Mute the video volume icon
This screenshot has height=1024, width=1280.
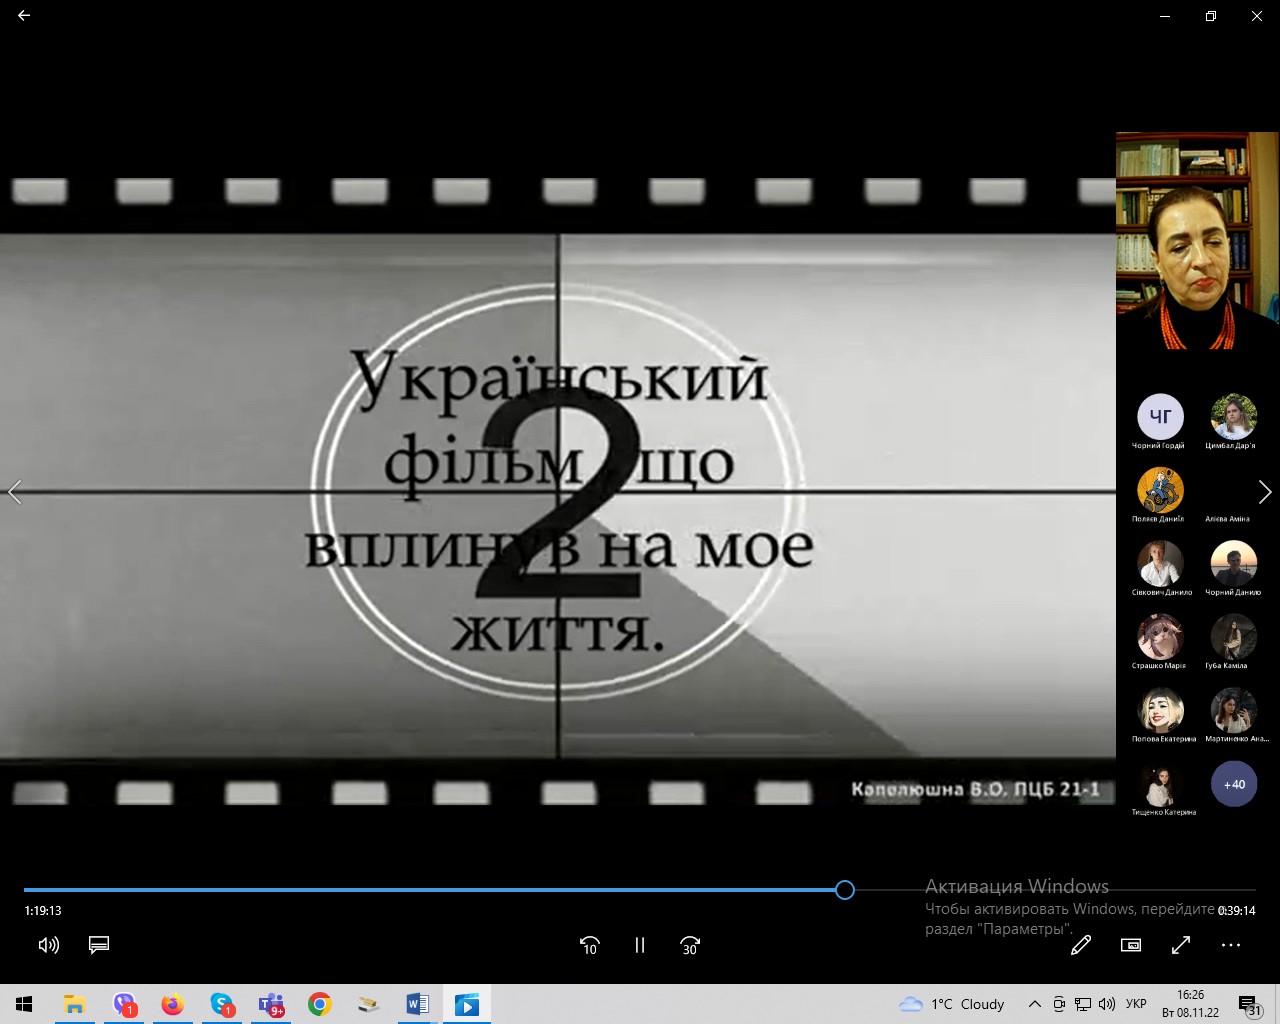click(x=48, y=945)
